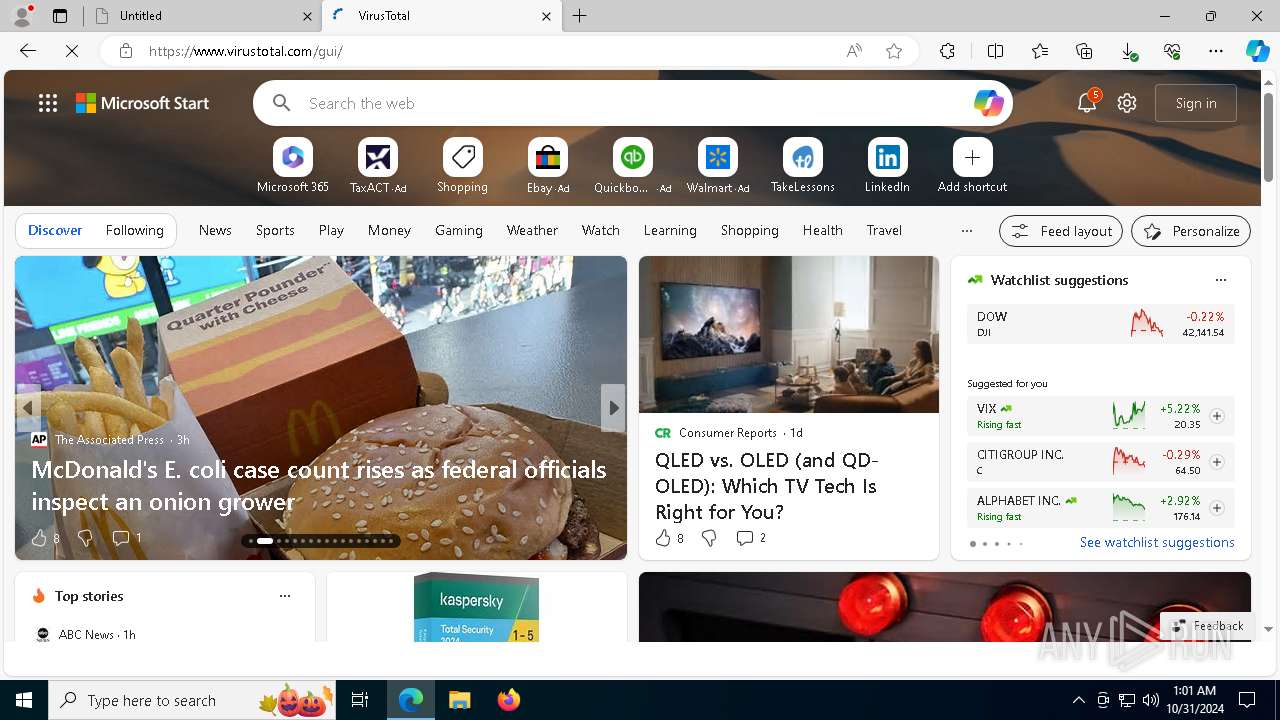The image size is (1280, 720).
Task: Open QLED vs. OLED article headline
Action: tap(766, 486)
